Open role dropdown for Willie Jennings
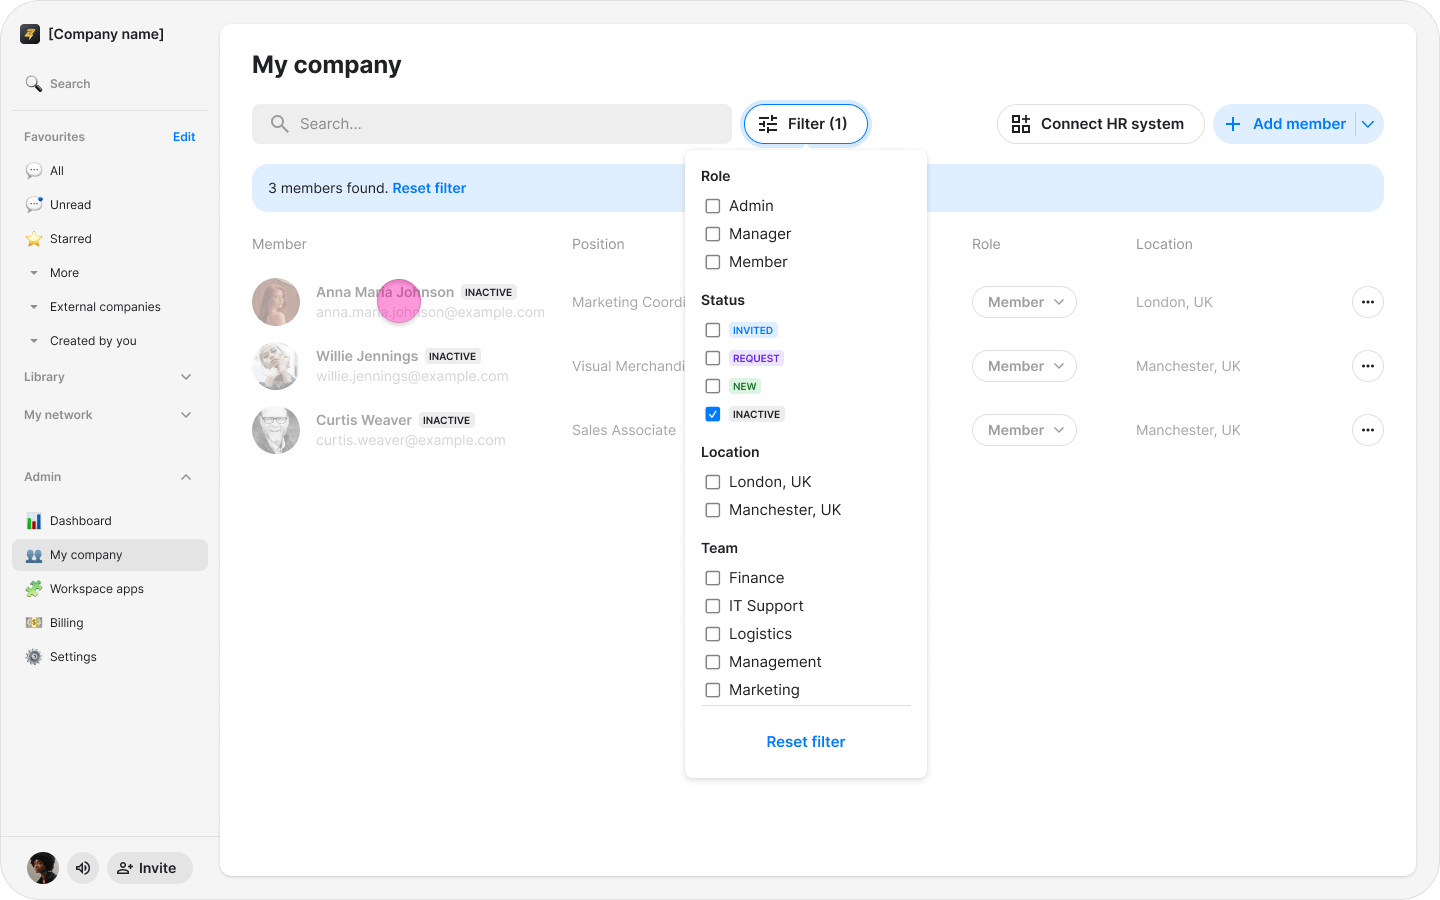Image resolution: width=1440 pixels, height=900 pixels. coord(1024,366)
